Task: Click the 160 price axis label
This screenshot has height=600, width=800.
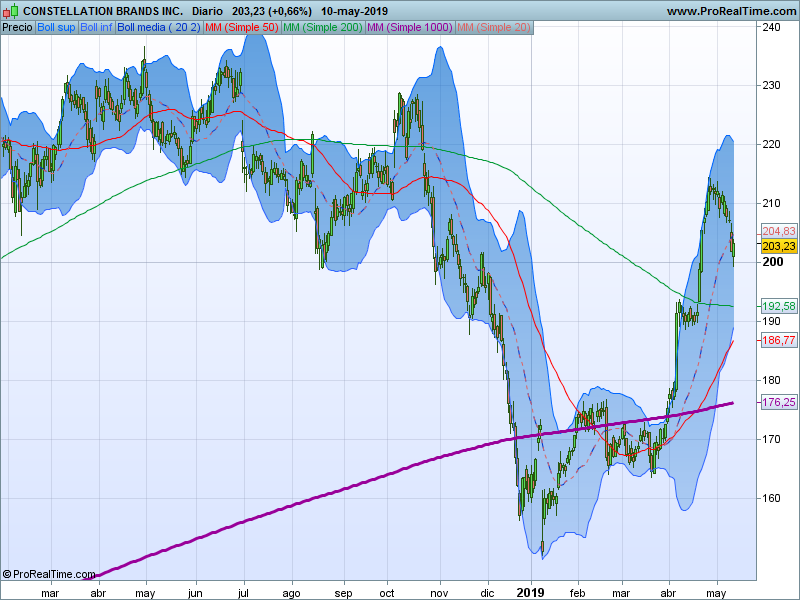Action: [x=771, y=498]
